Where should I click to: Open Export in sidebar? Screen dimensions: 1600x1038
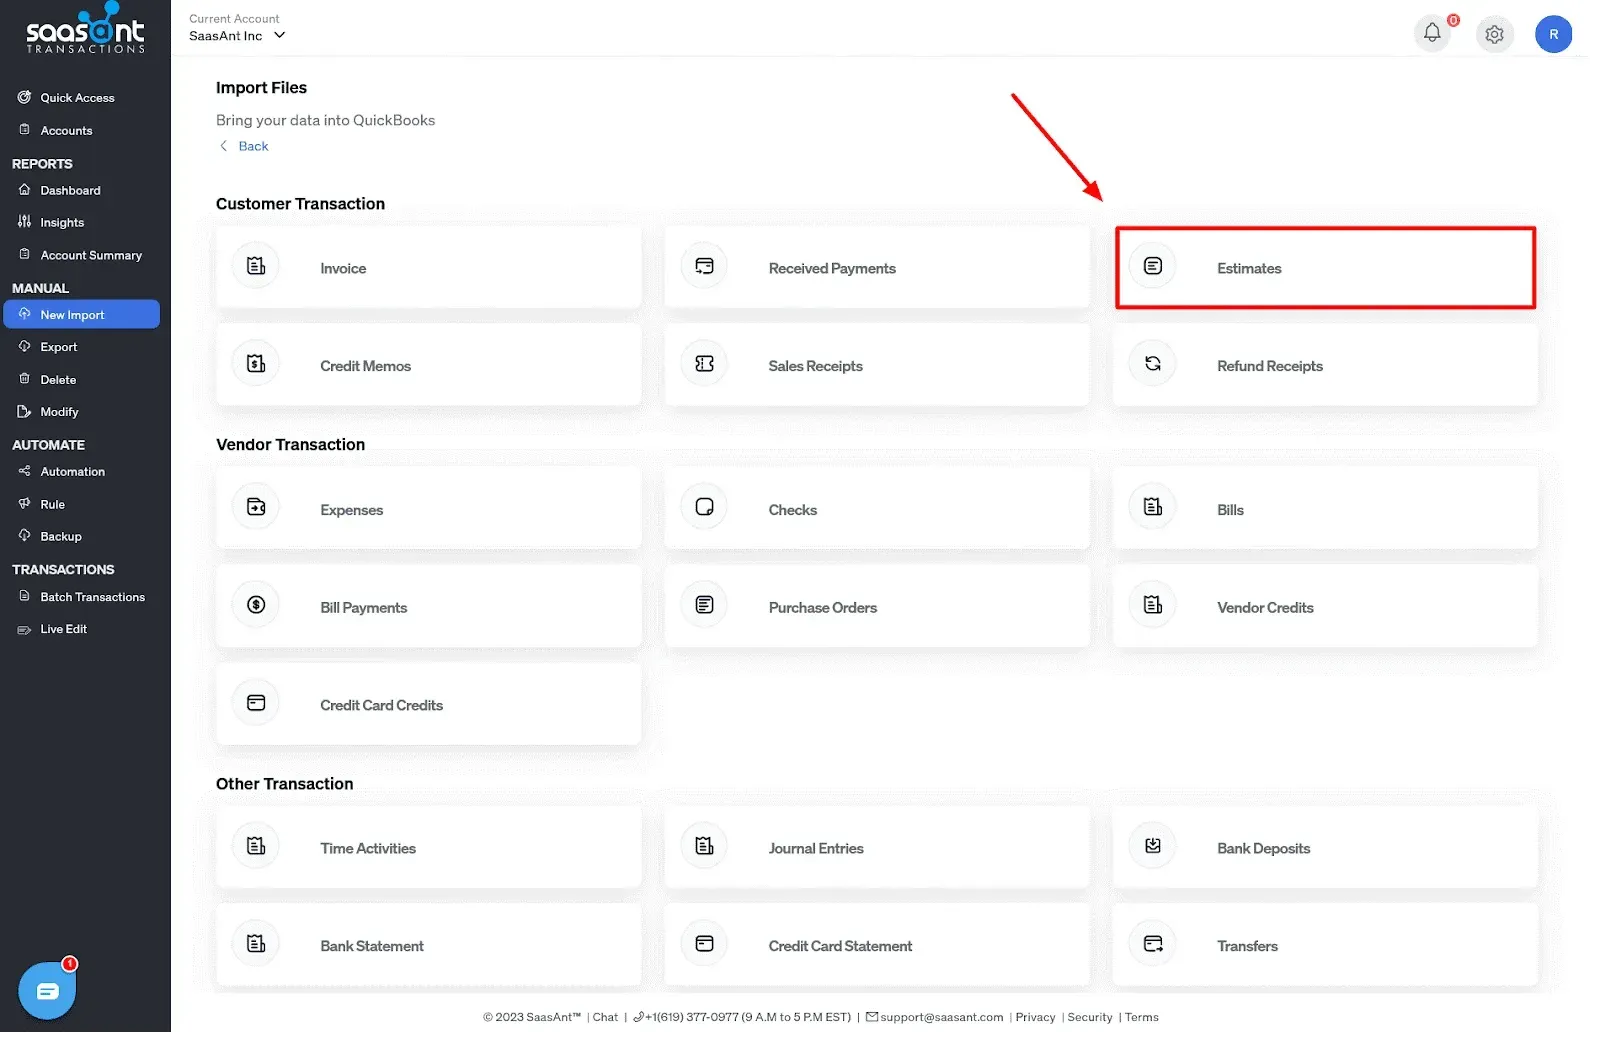click(58, 347)
